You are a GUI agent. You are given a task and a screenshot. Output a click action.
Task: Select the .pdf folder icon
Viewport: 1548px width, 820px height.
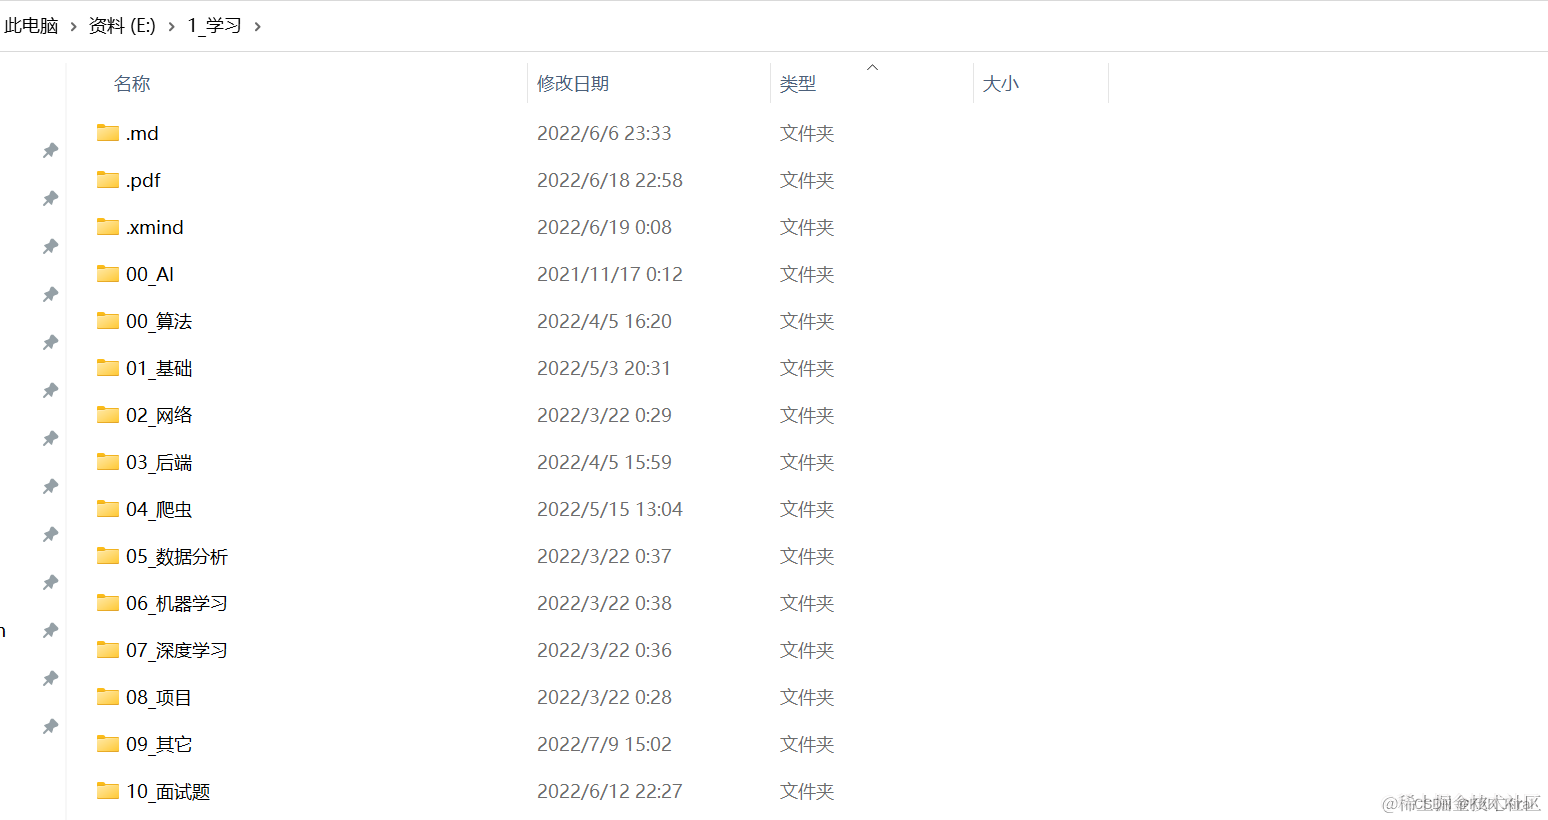tap(108, 180)
